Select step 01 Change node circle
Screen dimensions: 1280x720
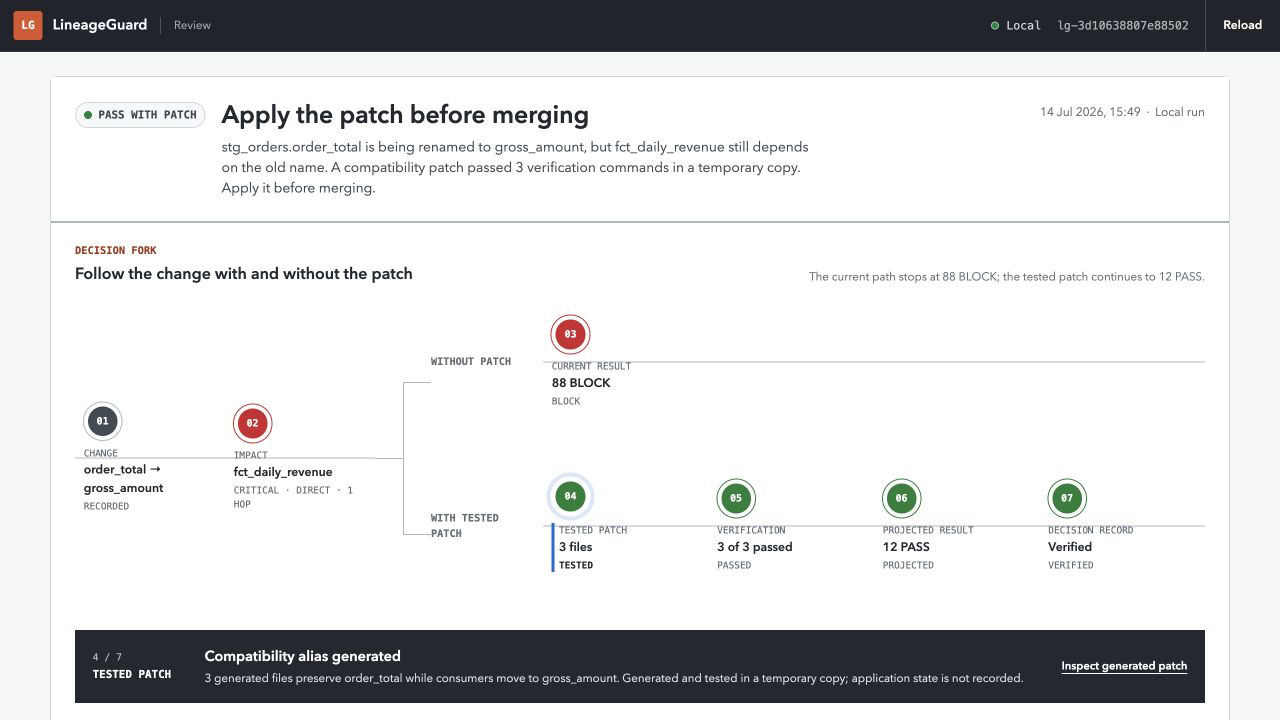pos(102,422)
